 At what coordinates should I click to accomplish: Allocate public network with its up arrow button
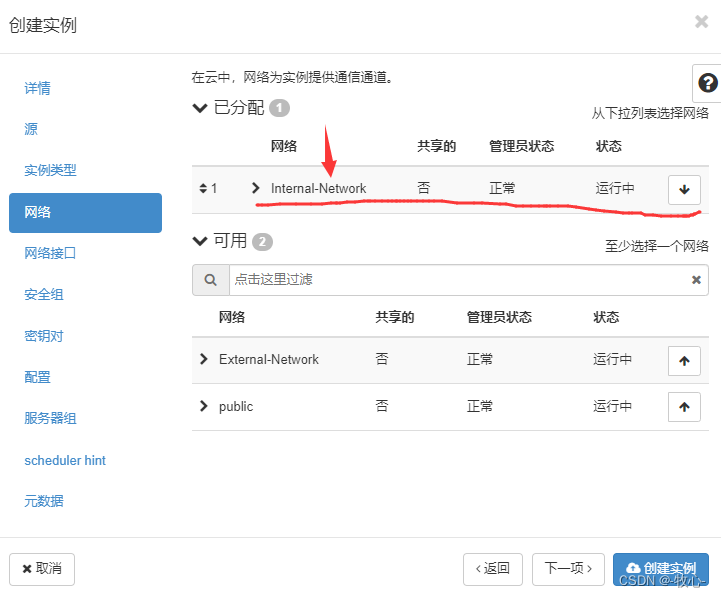(684, 407)
